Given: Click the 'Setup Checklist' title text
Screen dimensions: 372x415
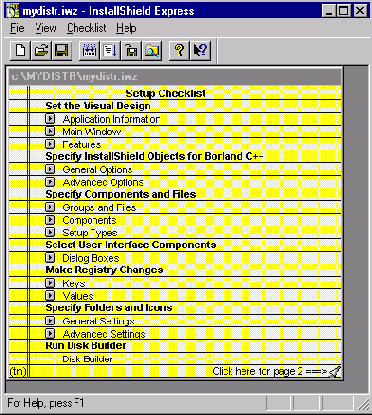Looking at the screenshot, I should tap(166, 93).
